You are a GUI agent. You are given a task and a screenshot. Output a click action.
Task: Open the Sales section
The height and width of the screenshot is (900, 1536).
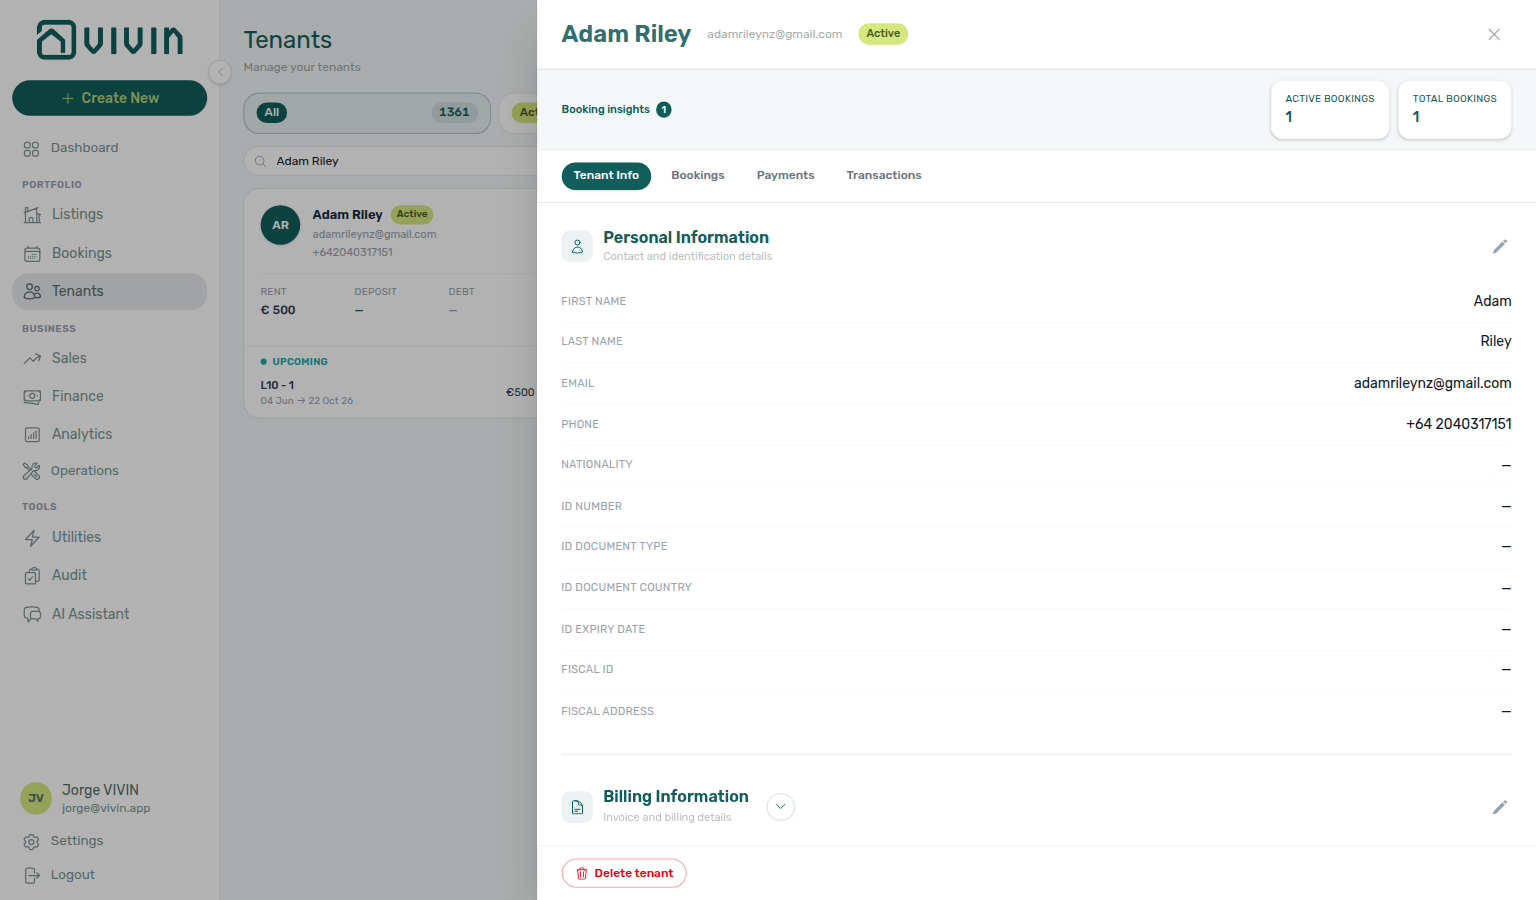(69, 358)
